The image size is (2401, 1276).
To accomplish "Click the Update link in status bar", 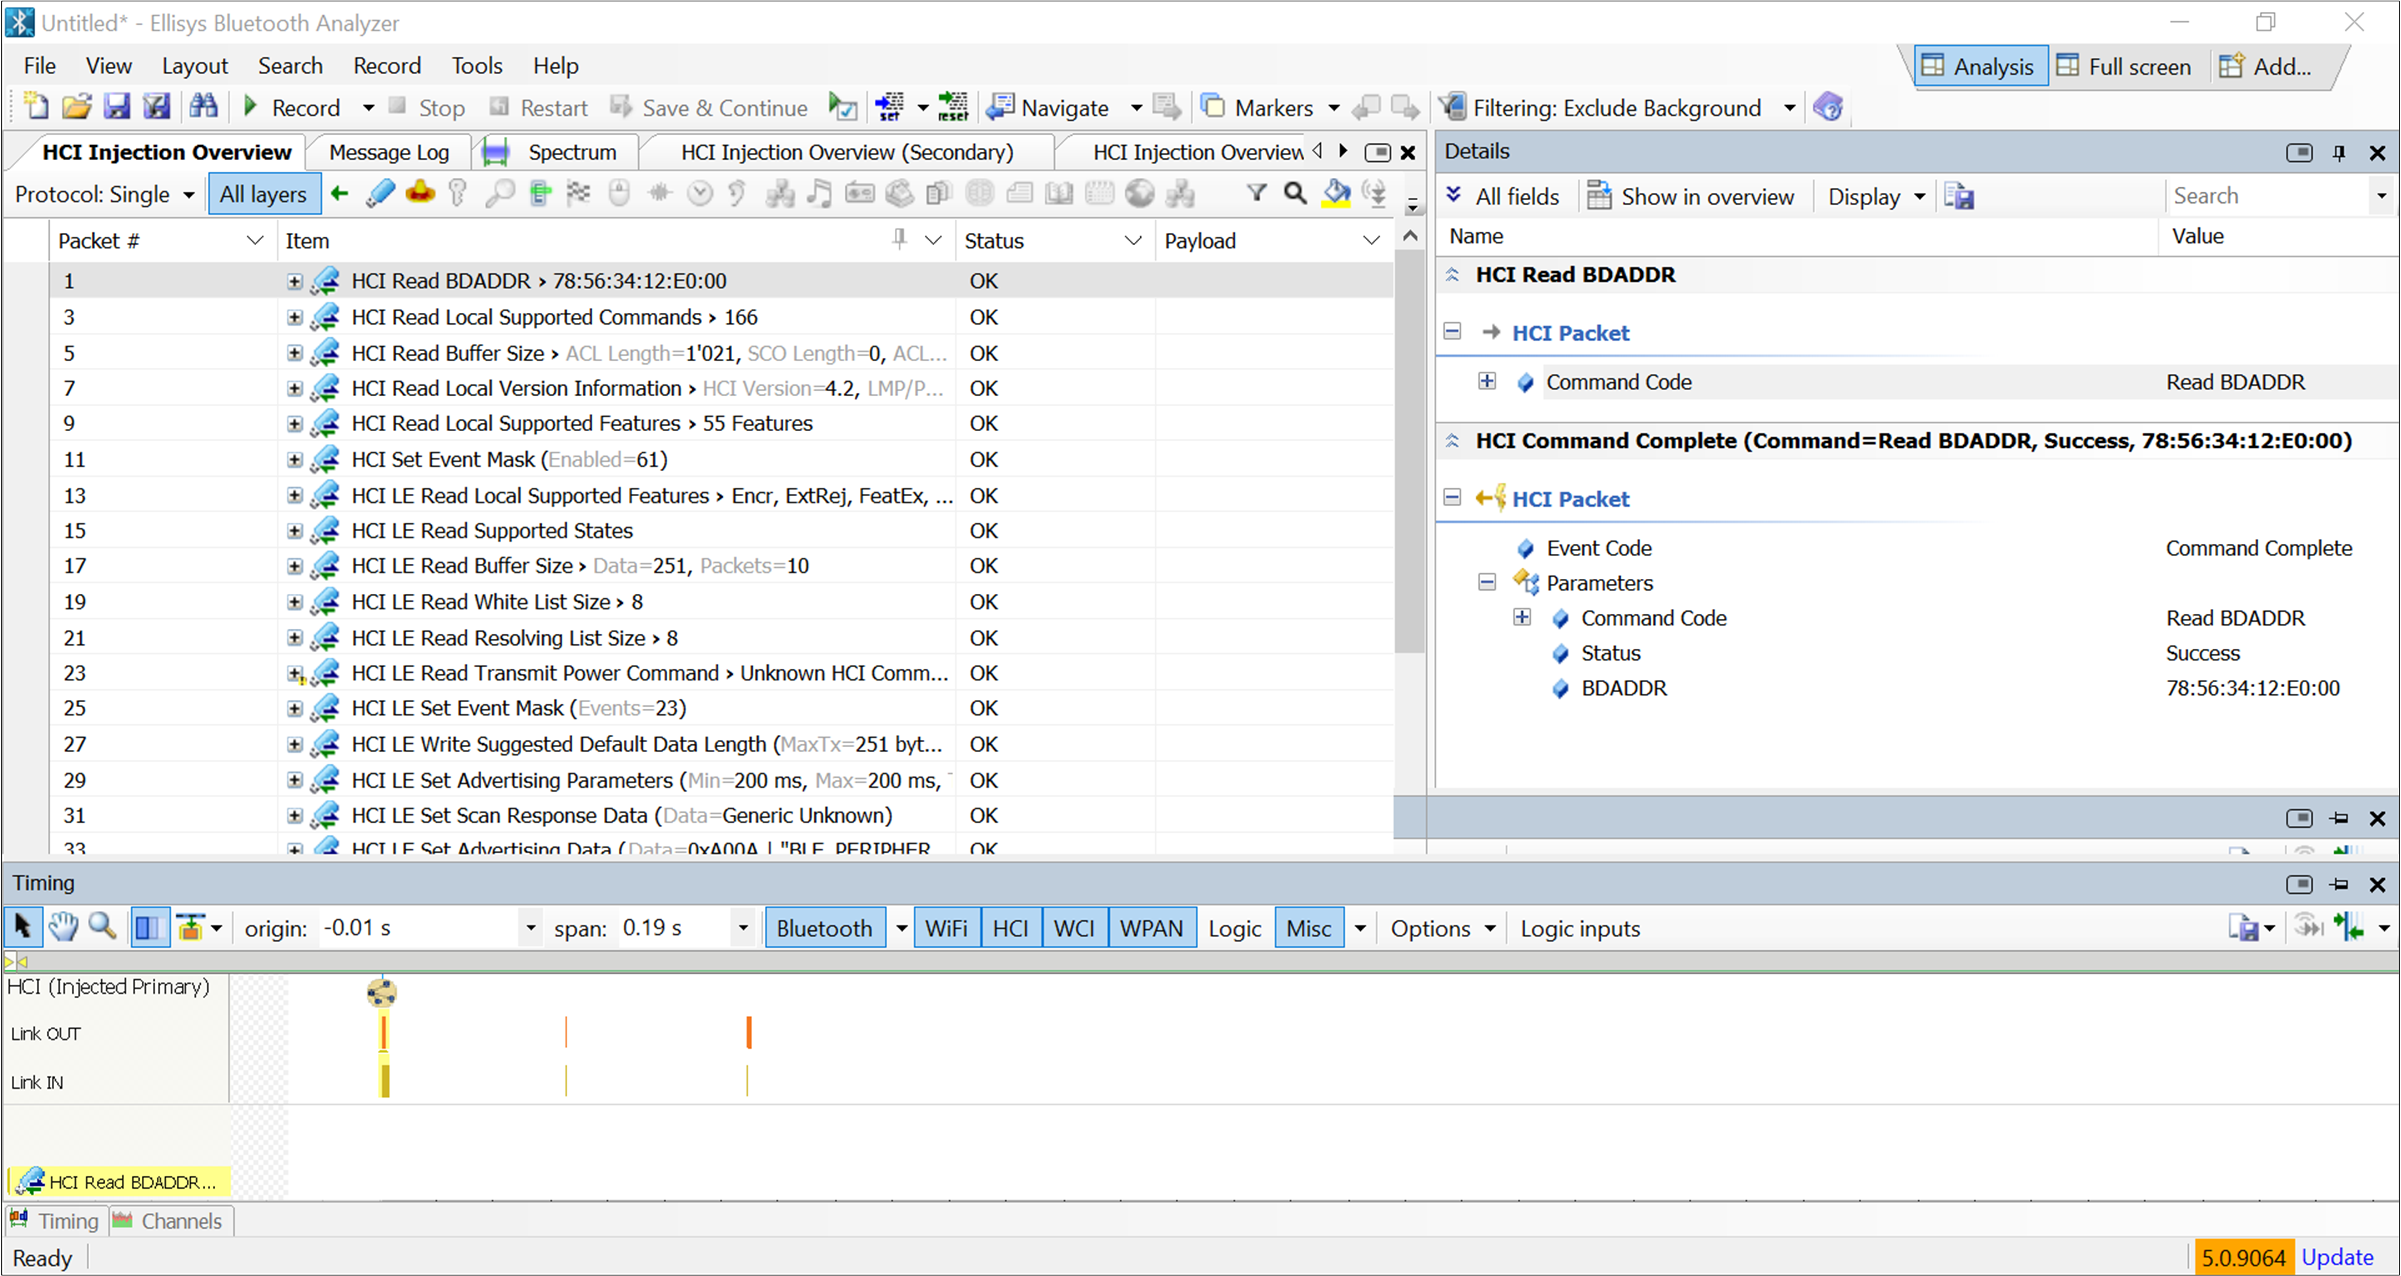I will click(x=2337, y=1257).
